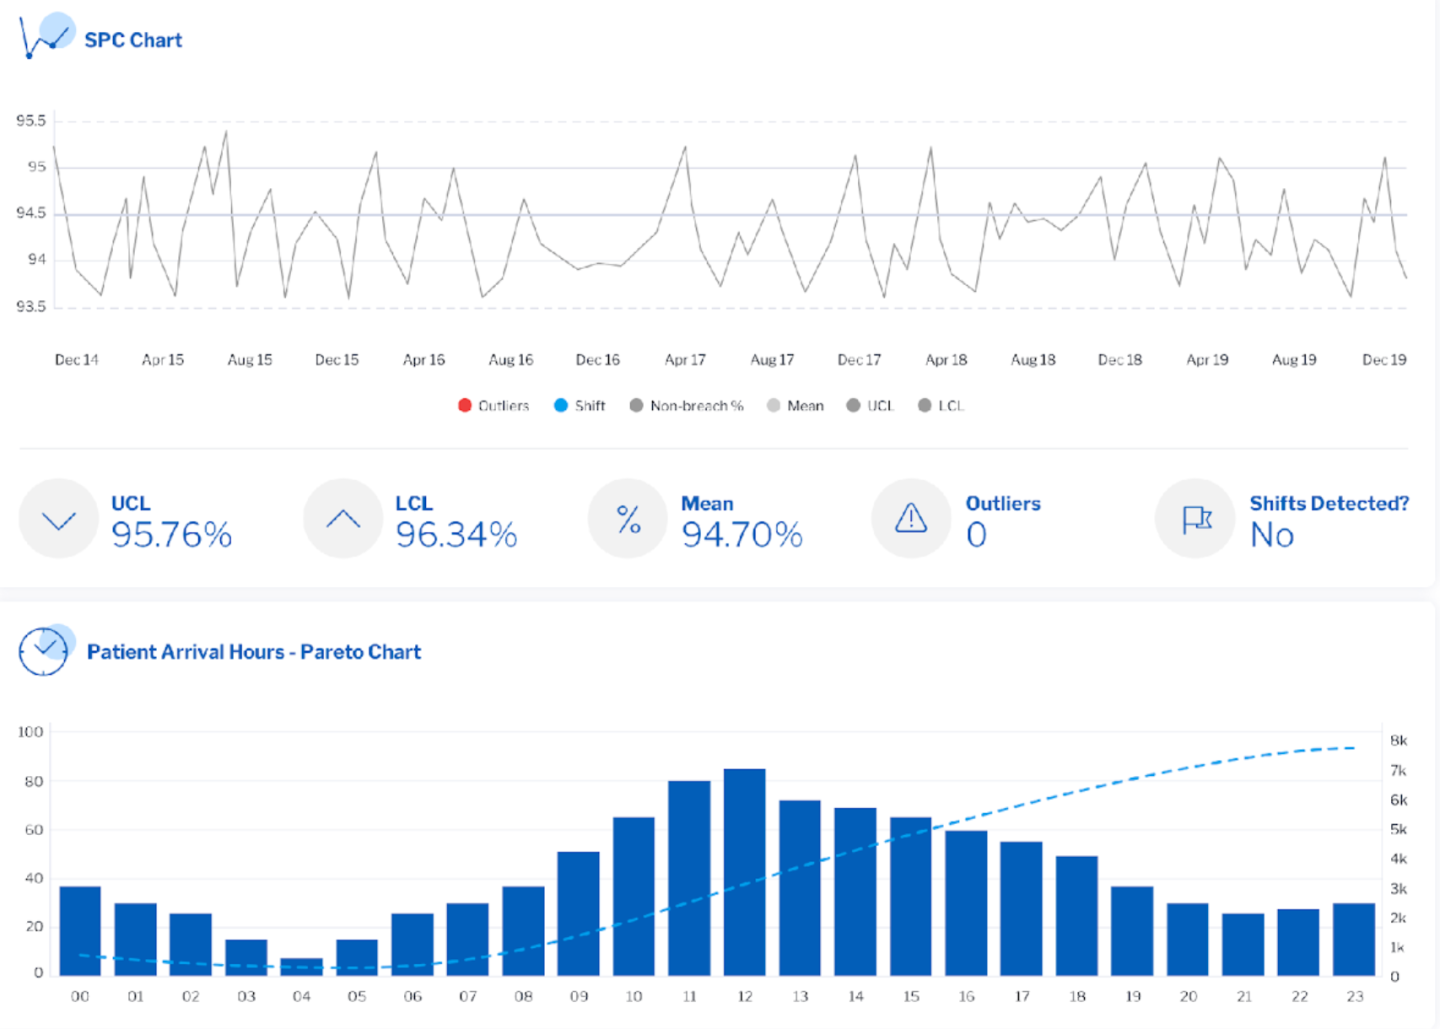Screen dimensions: 1440x1029
Task: Click the Patient Arrival Hours - Pareto Chart title
Action: pos(254,652)
